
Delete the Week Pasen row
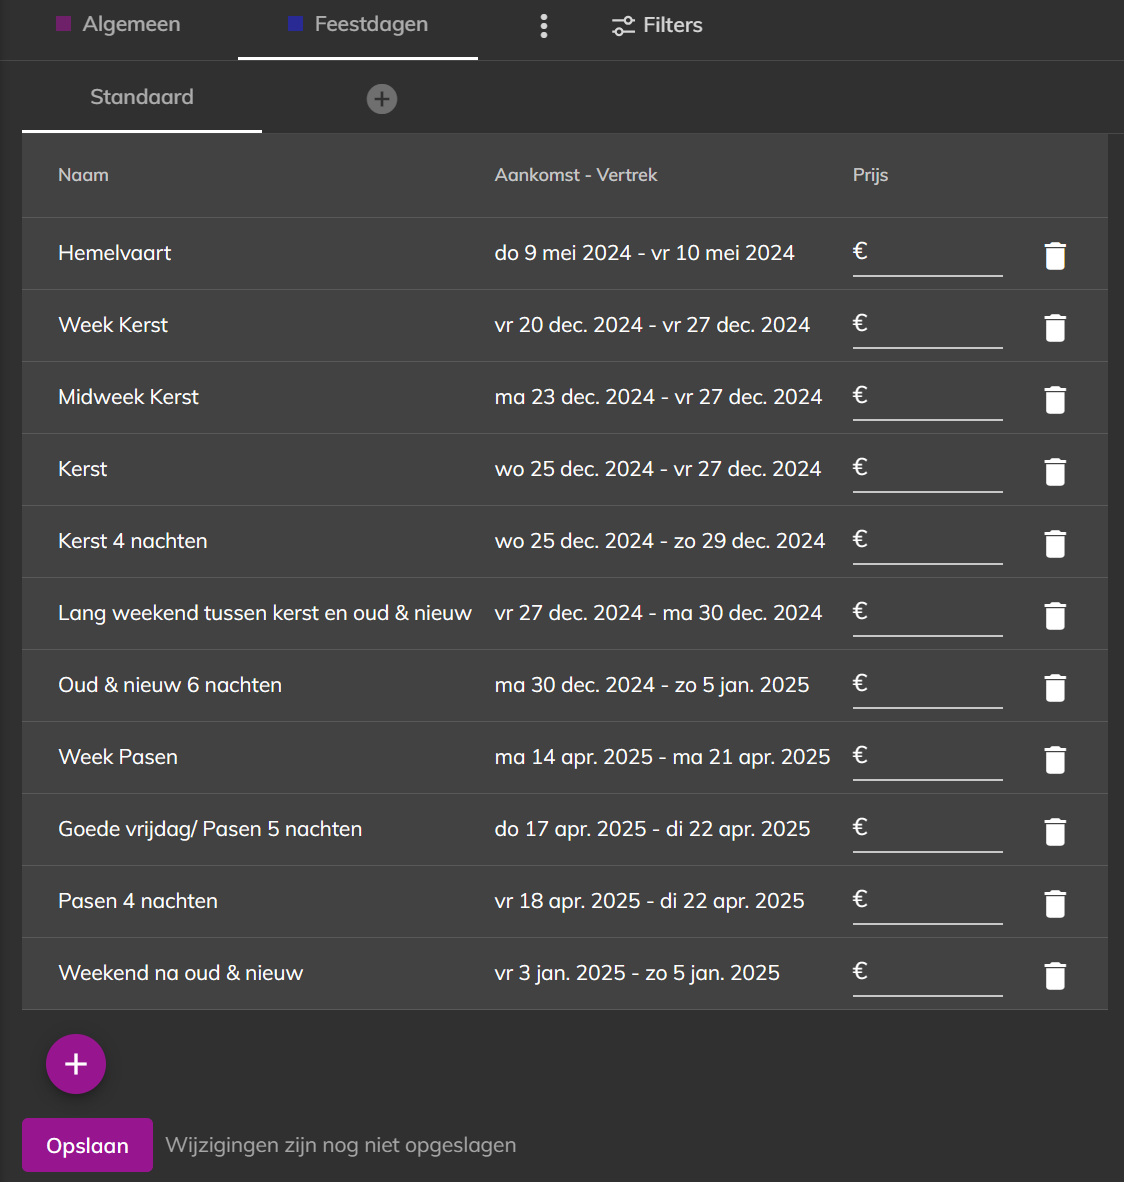(x=1055, y=760)
